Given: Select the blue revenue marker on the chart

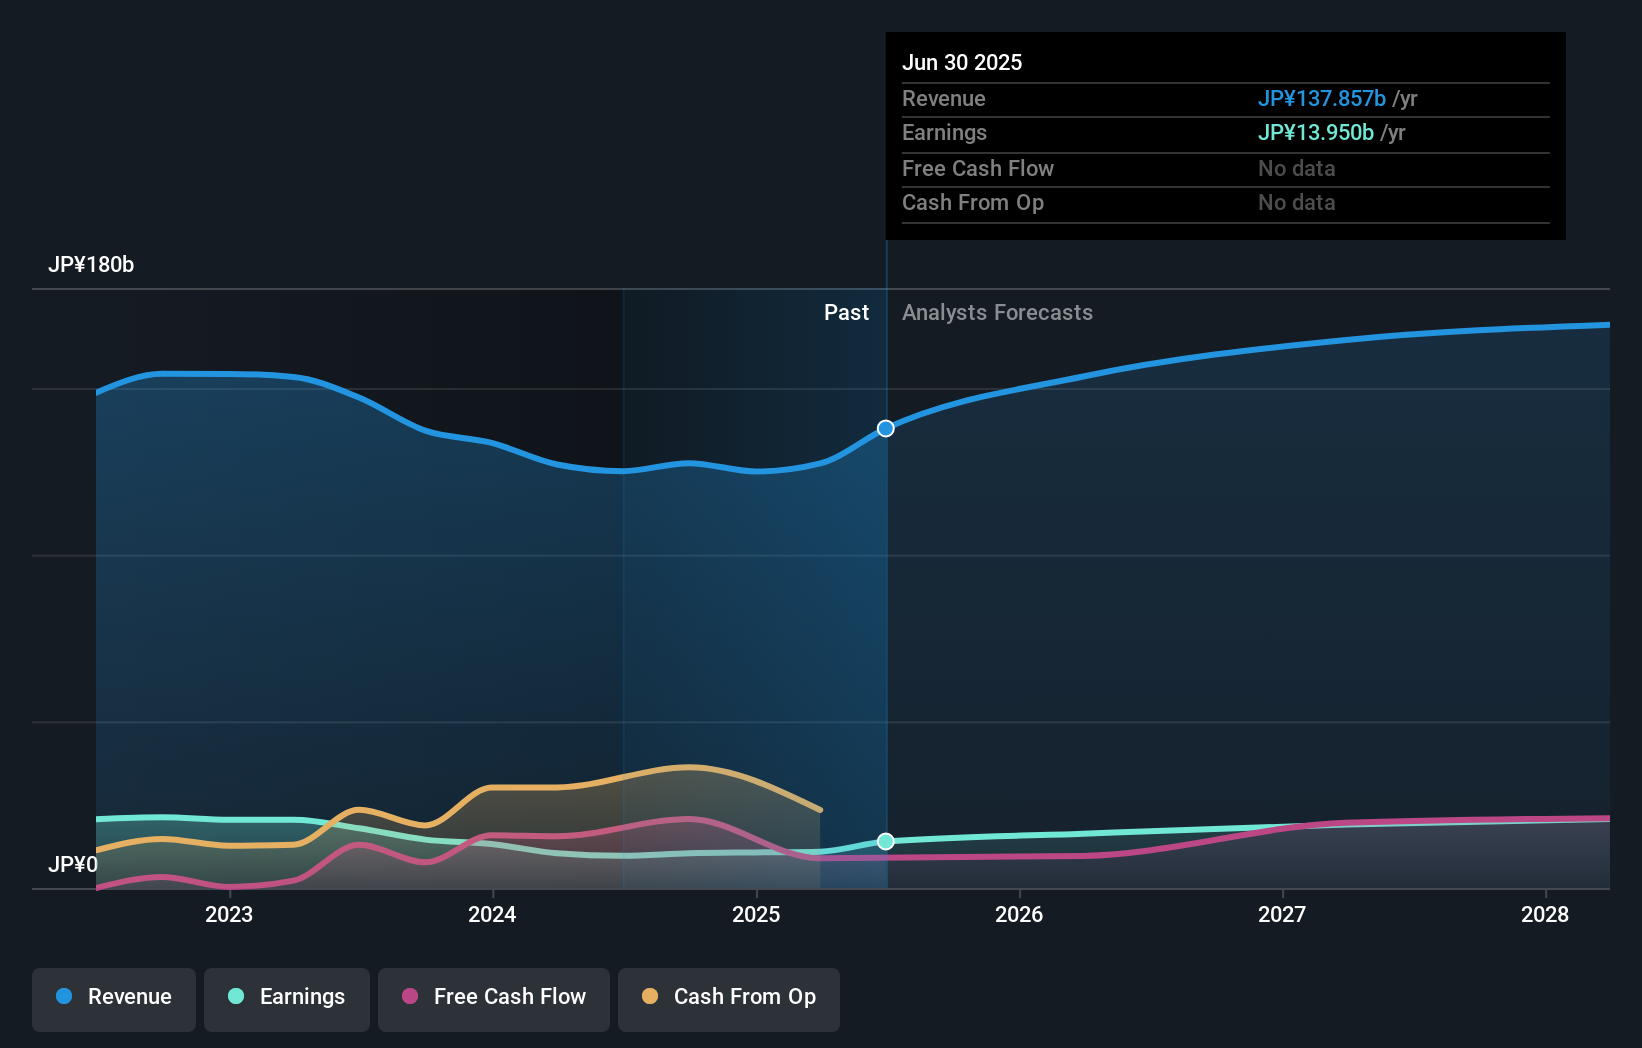Looking at the screenshot, I should click(x=885, y=428).
